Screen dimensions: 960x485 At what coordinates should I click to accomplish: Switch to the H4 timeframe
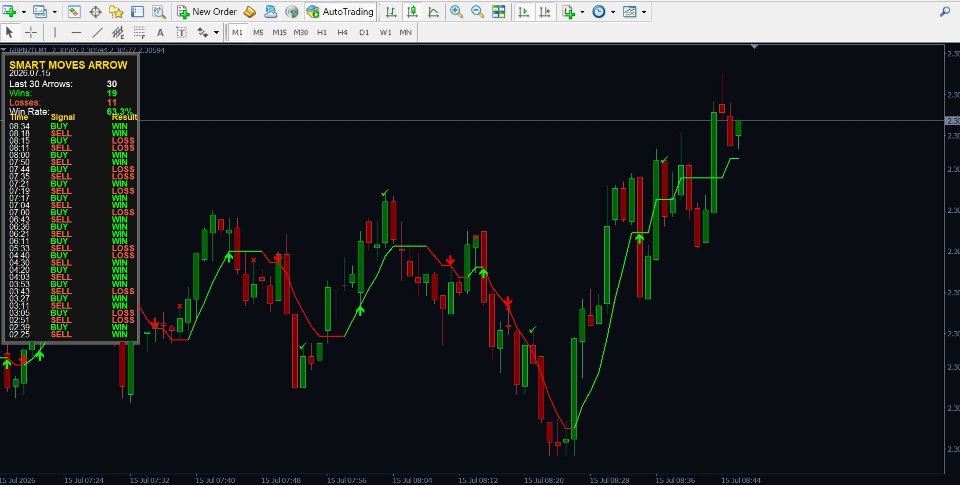click(343, 32)
